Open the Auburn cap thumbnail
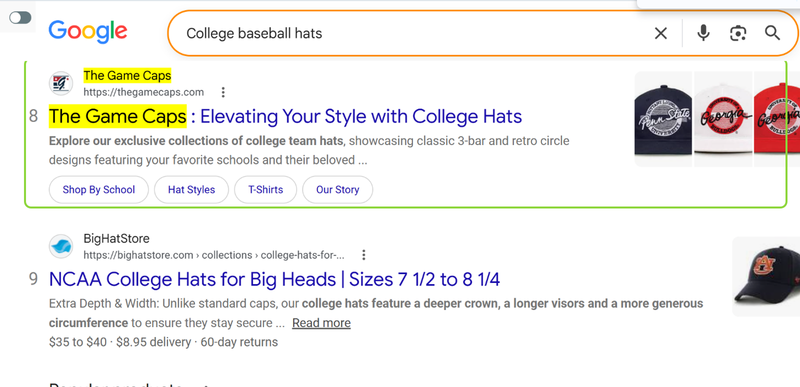800x387 pixels. [766, 277]
